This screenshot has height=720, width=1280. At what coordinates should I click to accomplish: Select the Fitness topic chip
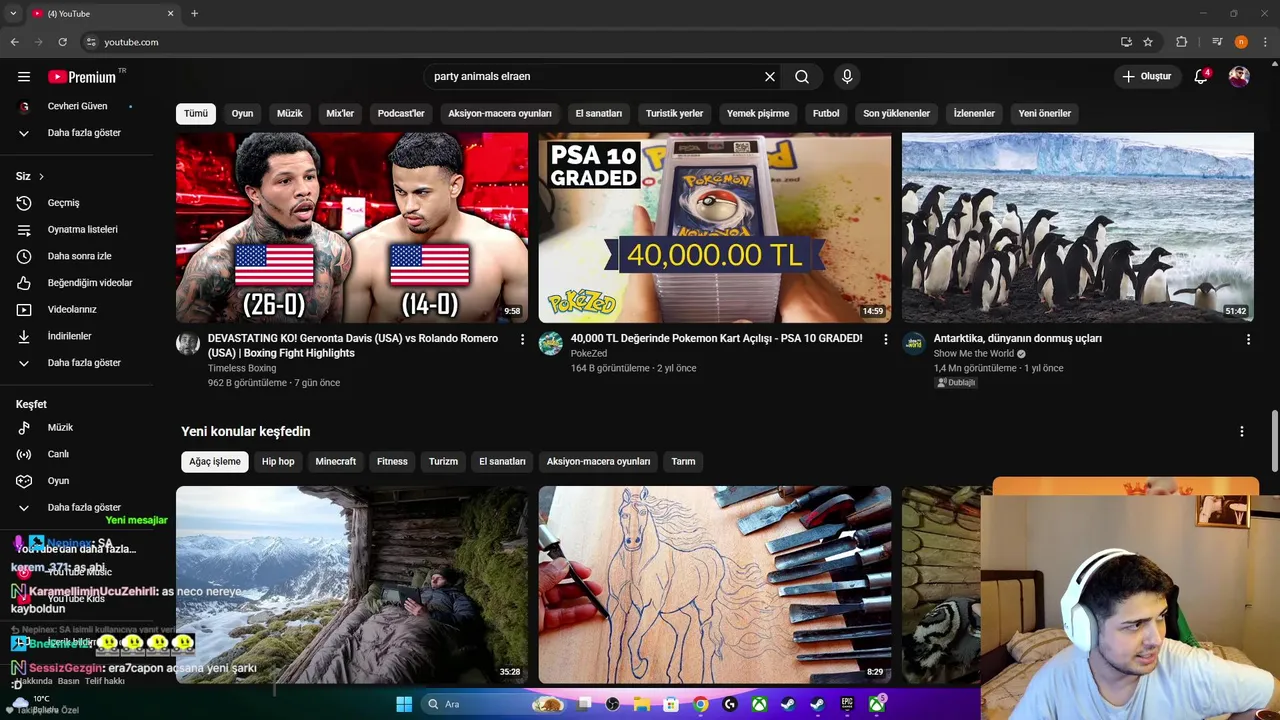(x=392, y=461)
